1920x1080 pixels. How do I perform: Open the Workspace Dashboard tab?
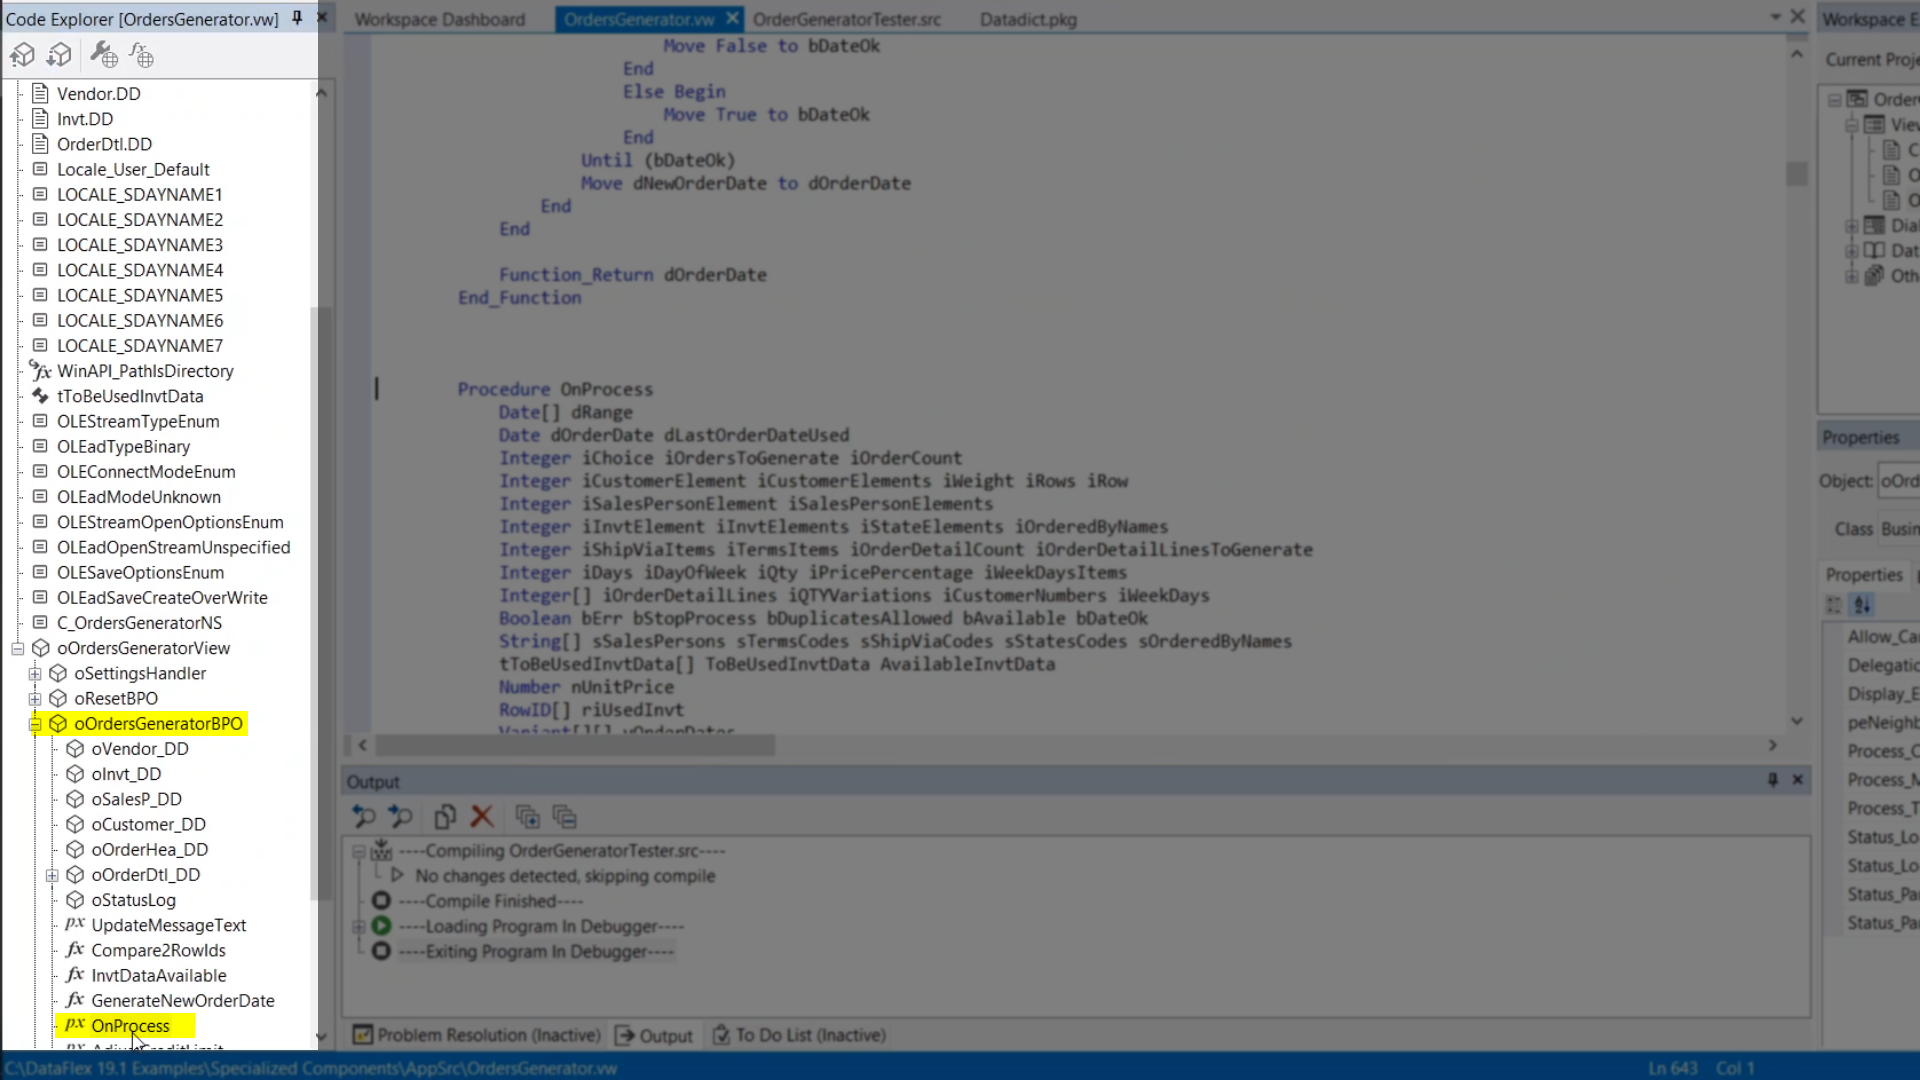click(x=439, y=19)
